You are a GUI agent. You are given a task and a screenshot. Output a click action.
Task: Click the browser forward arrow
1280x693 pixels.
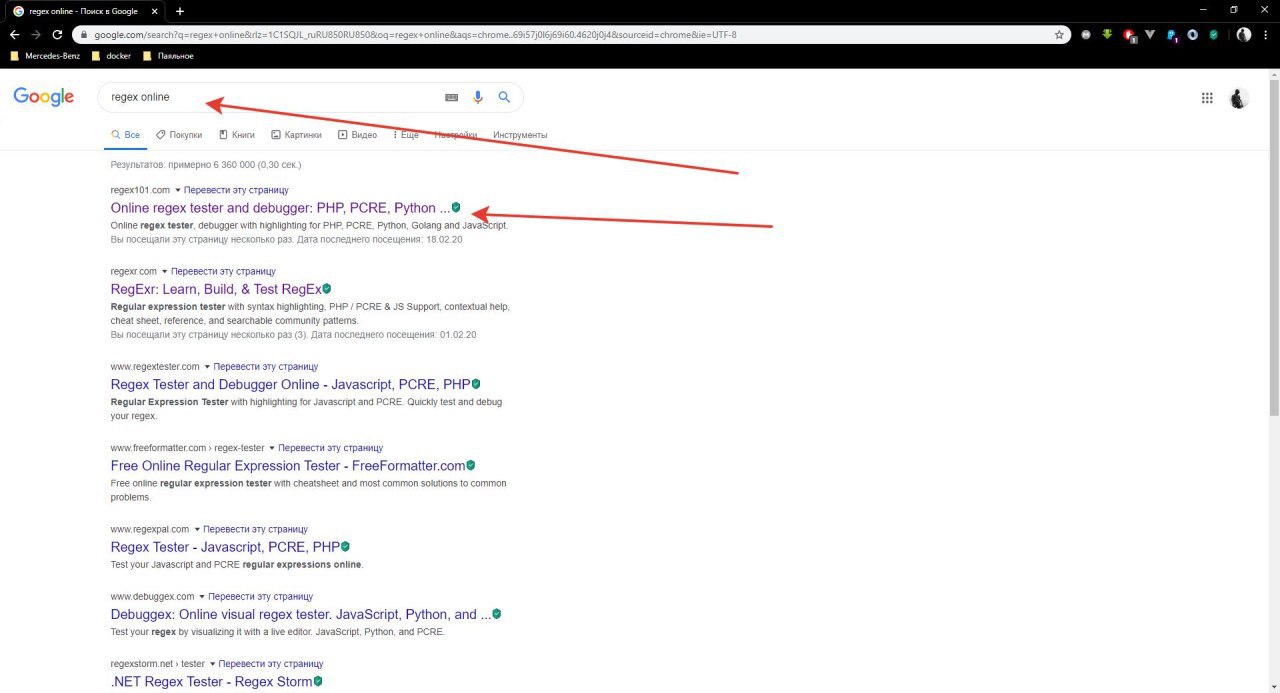point(36,34)
